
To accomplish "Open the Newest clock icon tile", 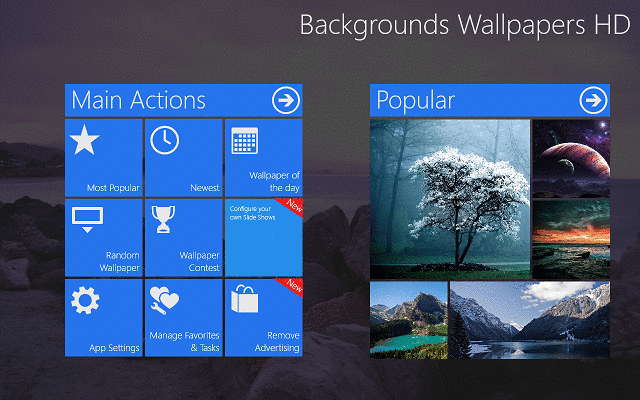I will coord(165,142).
